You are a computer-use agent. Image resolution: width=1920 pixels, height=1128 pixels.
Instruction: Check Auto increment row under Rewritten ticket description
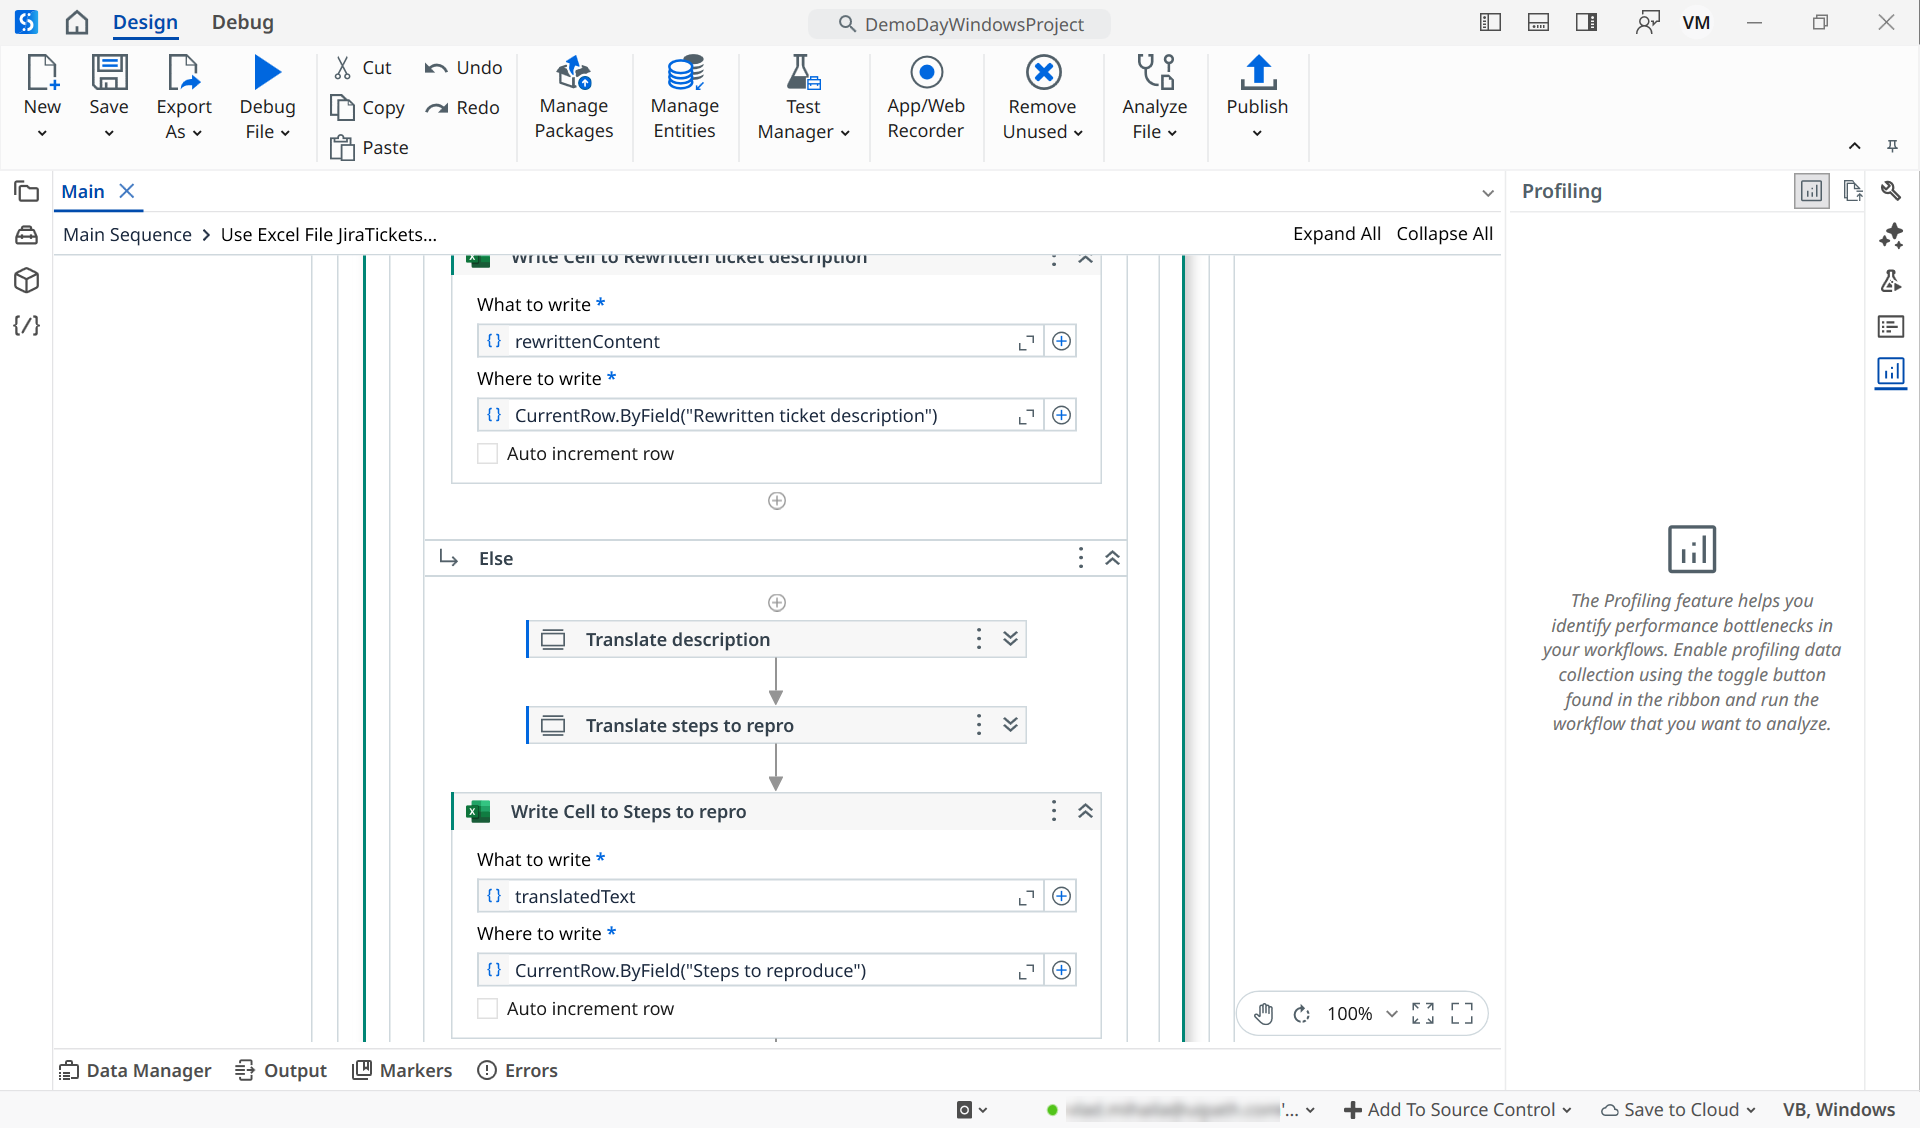(488, 454)
